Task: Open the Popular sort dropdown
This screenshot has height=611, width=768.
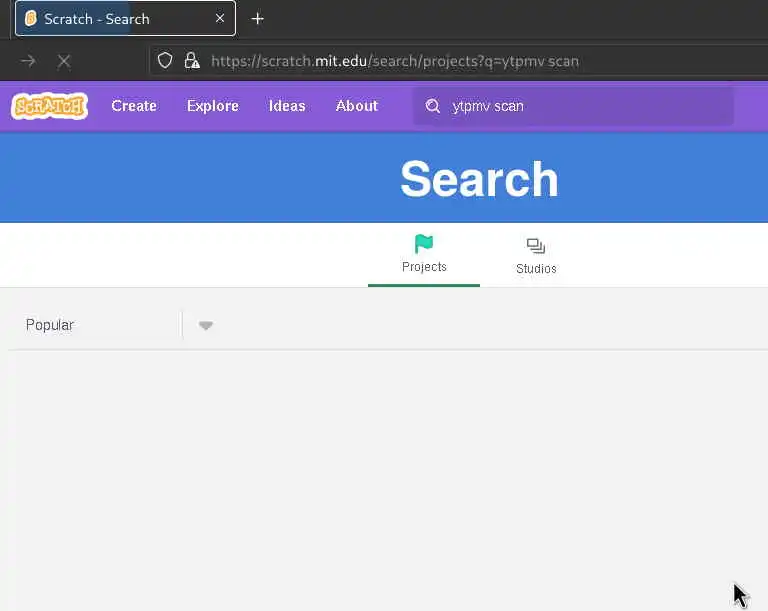Action: [x=120, y=325]
